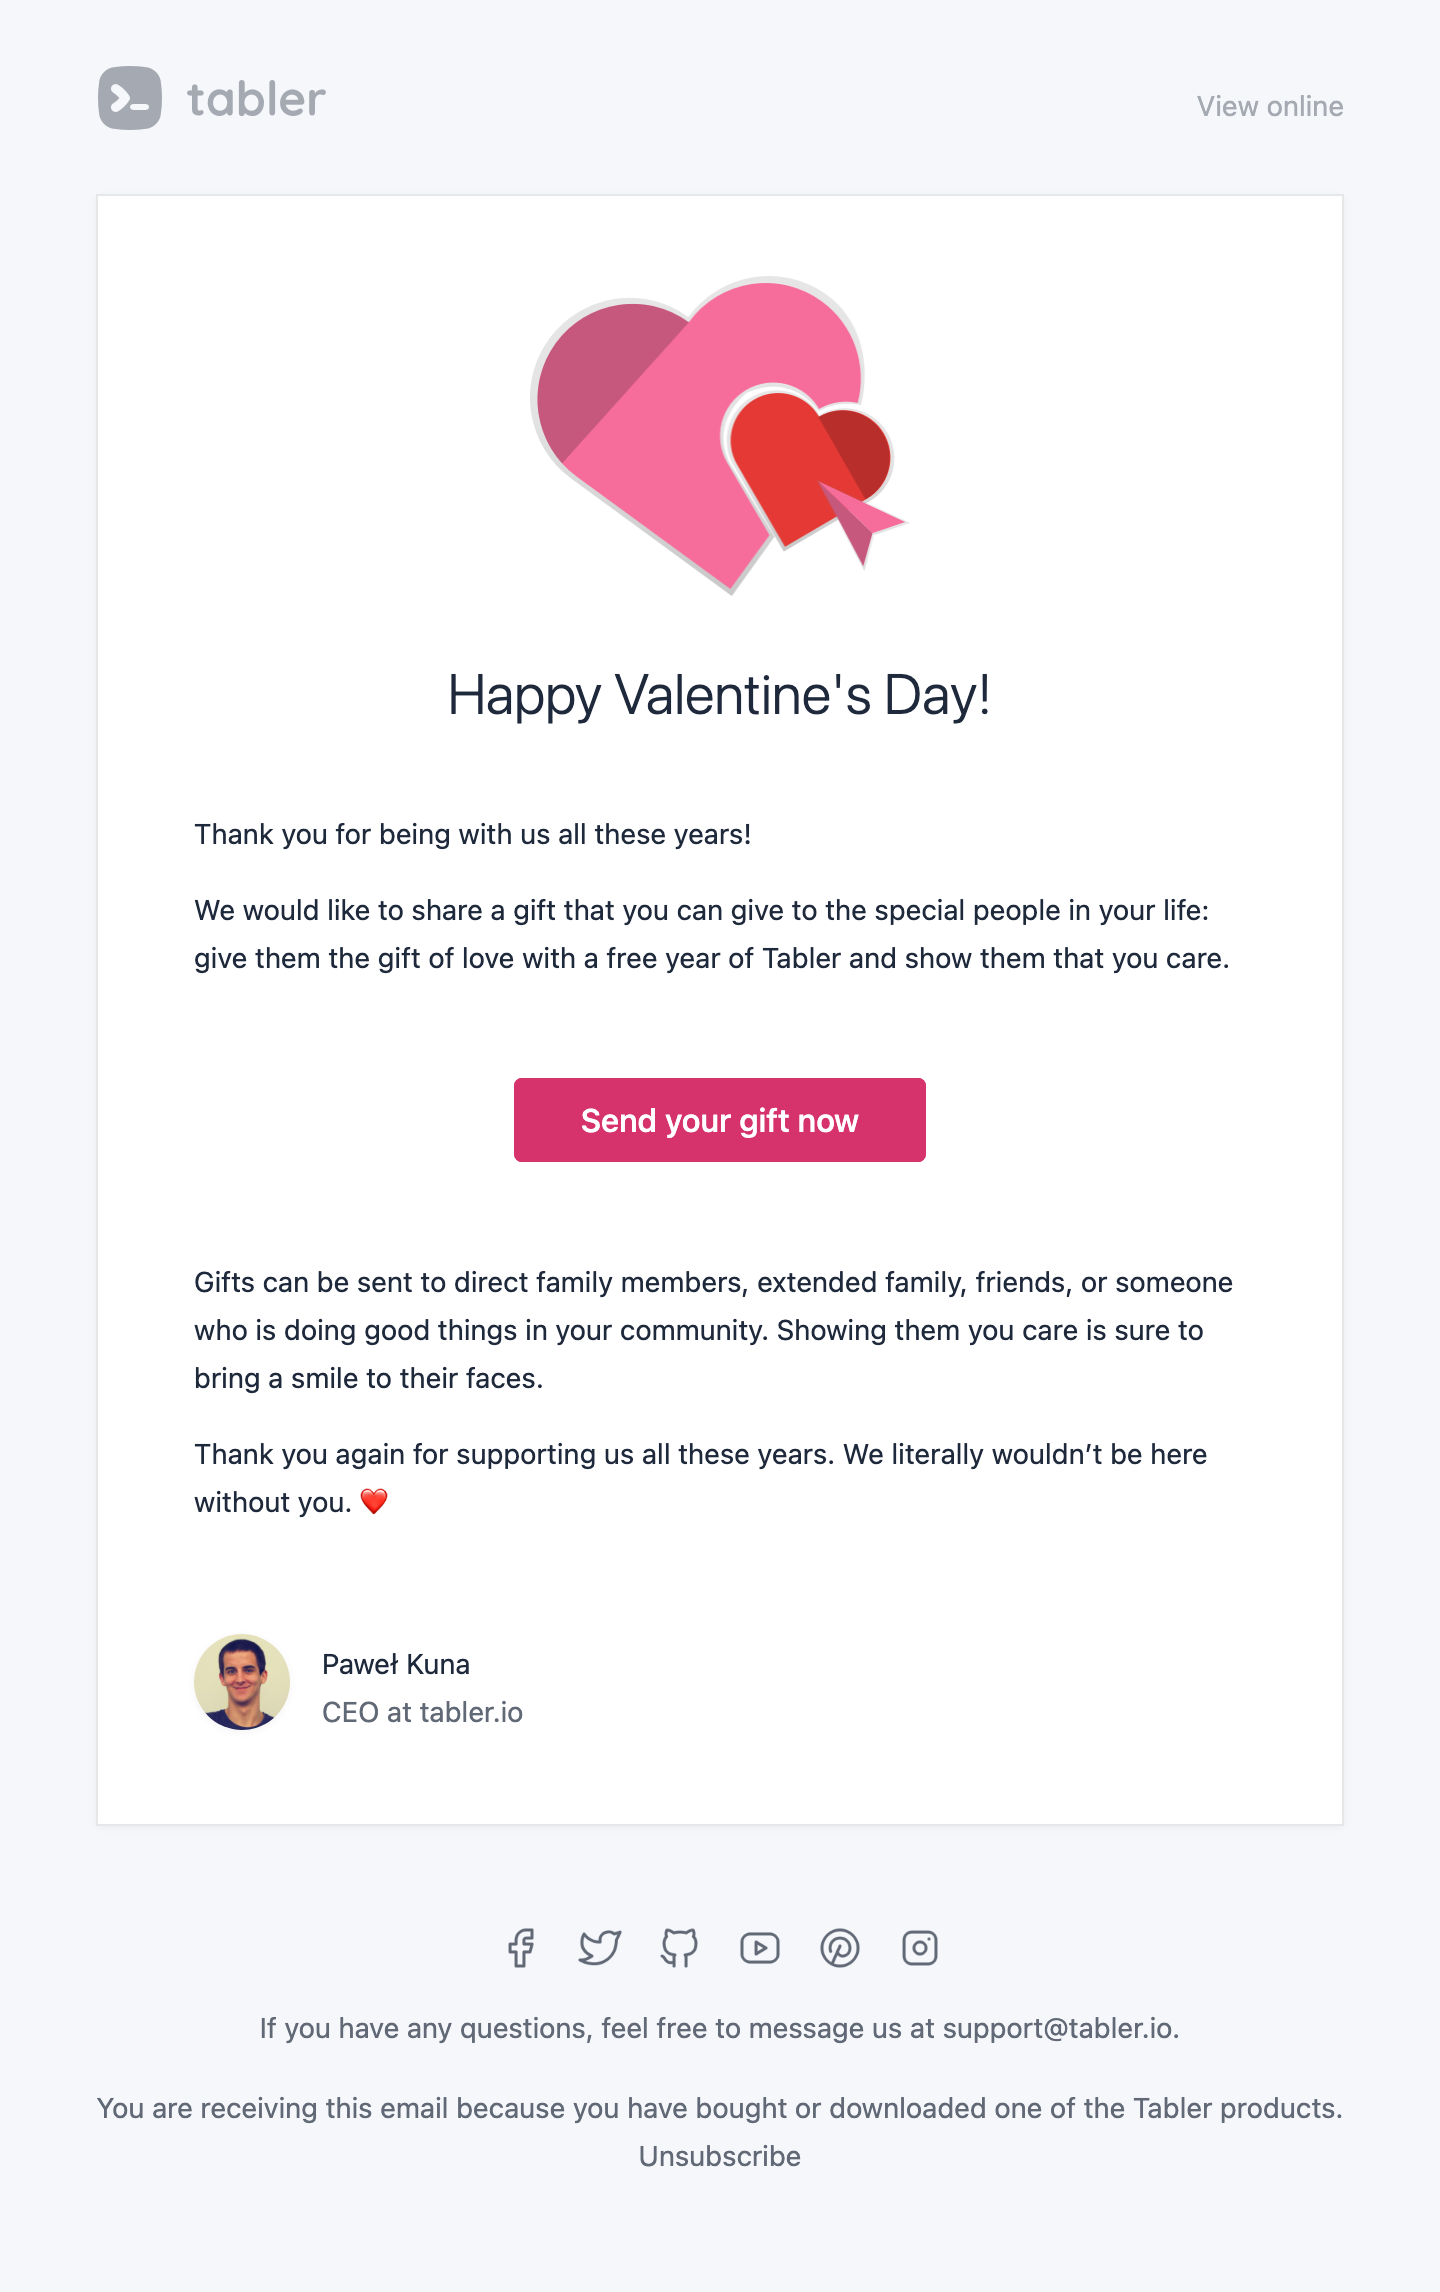Click 'Thank you for being with us' paragraph

coord(472,834)
